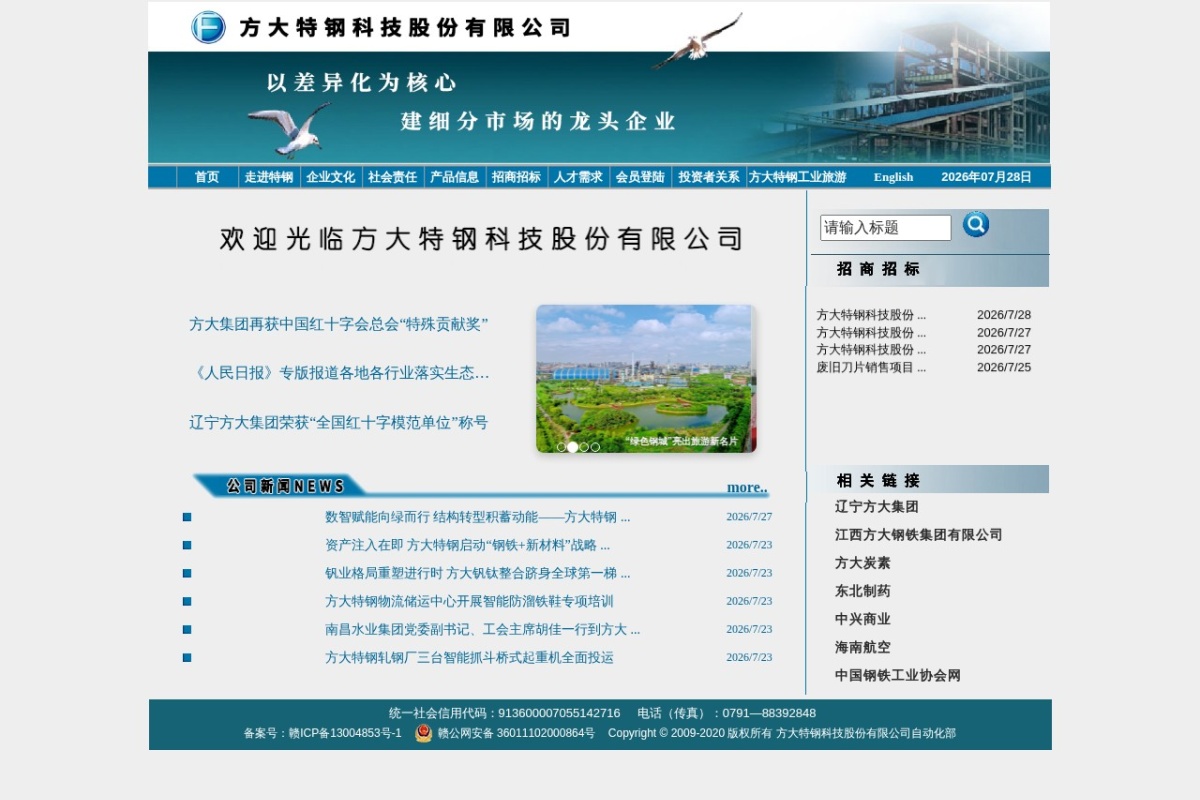Click the 招商招标 sidebar heading
The height and width of the screenshot is (800, 1200).
878,269
